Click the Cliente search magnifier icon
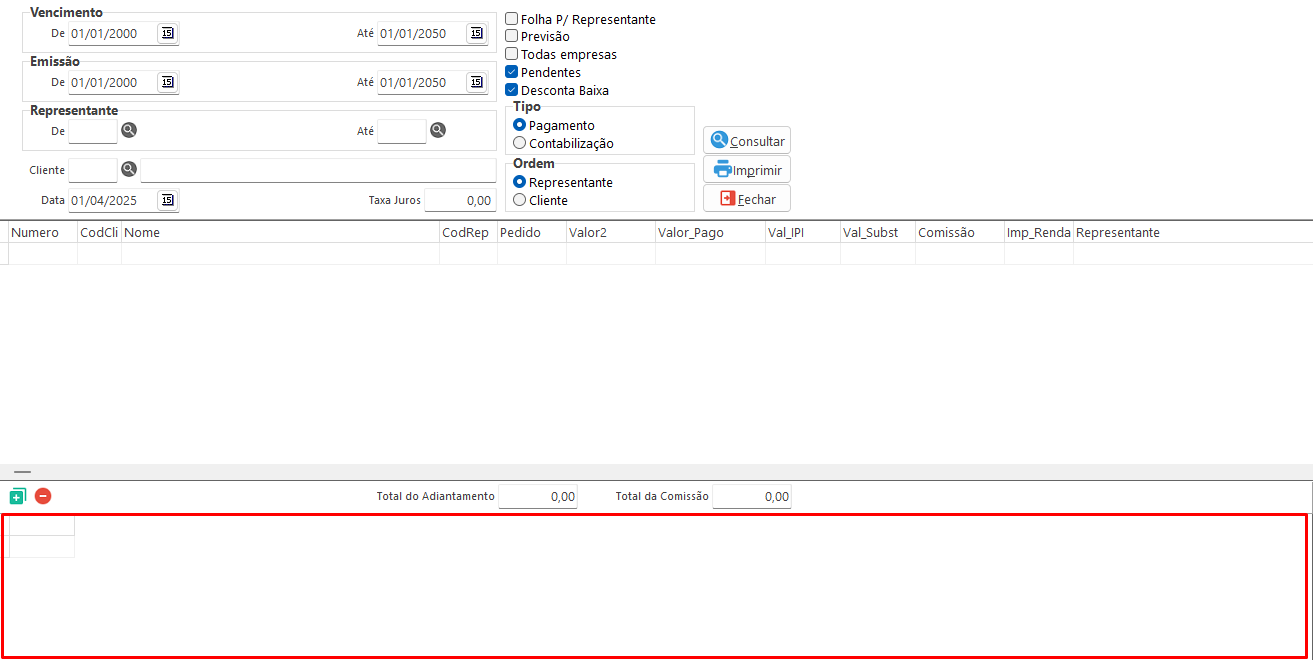This screenshot has width=1313, height=660. tap(129, 170)
